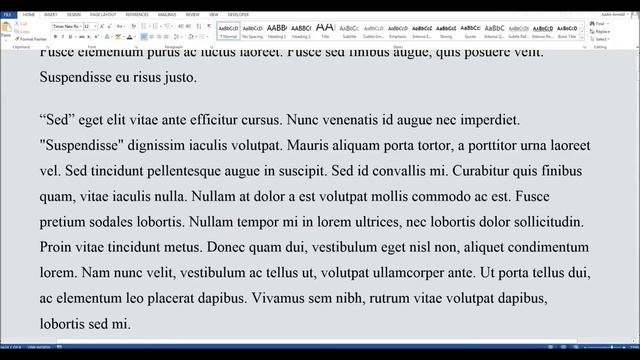Toggle strikethrough formatting
Screen dimensions: 640x360
pos(82,37)
